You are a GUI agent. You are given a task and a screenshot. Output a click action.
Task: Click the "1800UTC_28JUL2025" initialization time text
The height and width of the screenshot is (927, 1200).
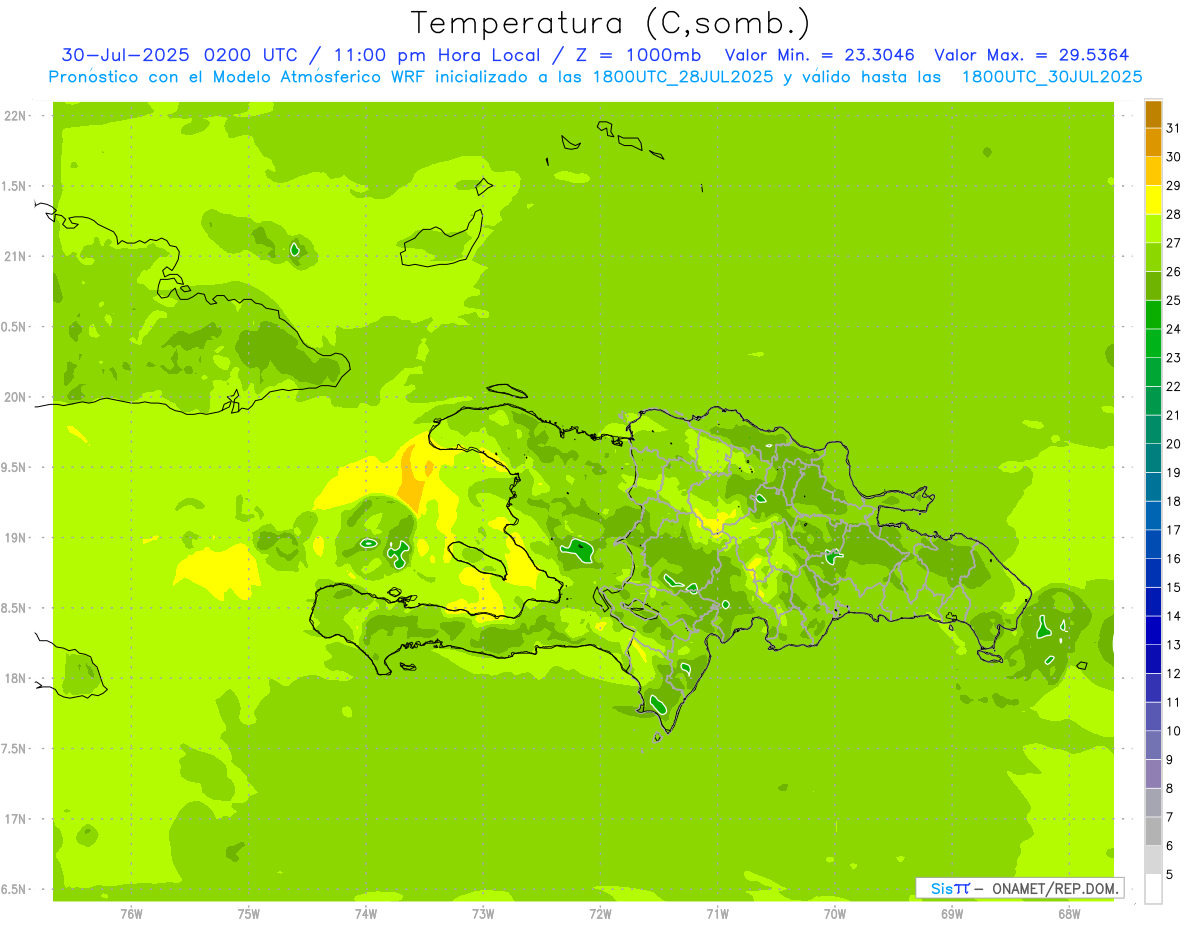682,76
